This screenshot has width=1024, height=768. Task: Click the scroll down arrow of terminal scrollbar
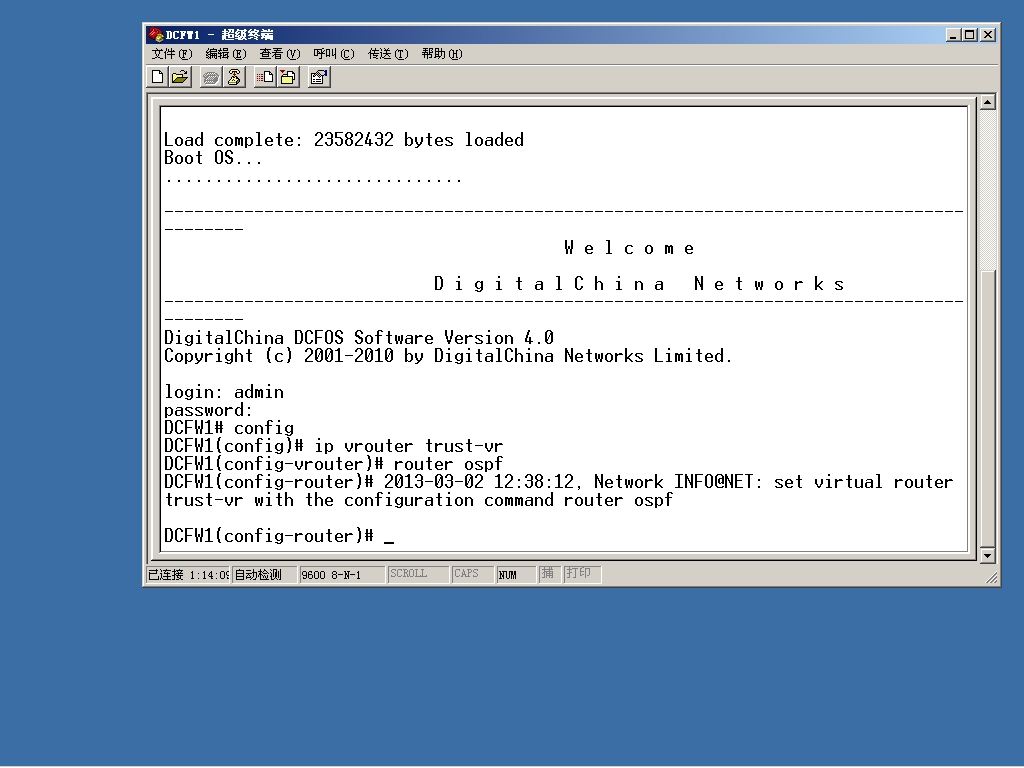click(x=987, y=555)
